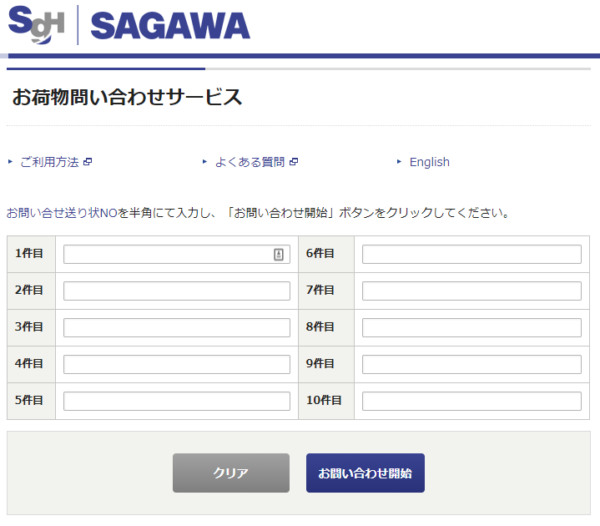
Task: Select the 8件目 input box
Action: click(471, 328)
